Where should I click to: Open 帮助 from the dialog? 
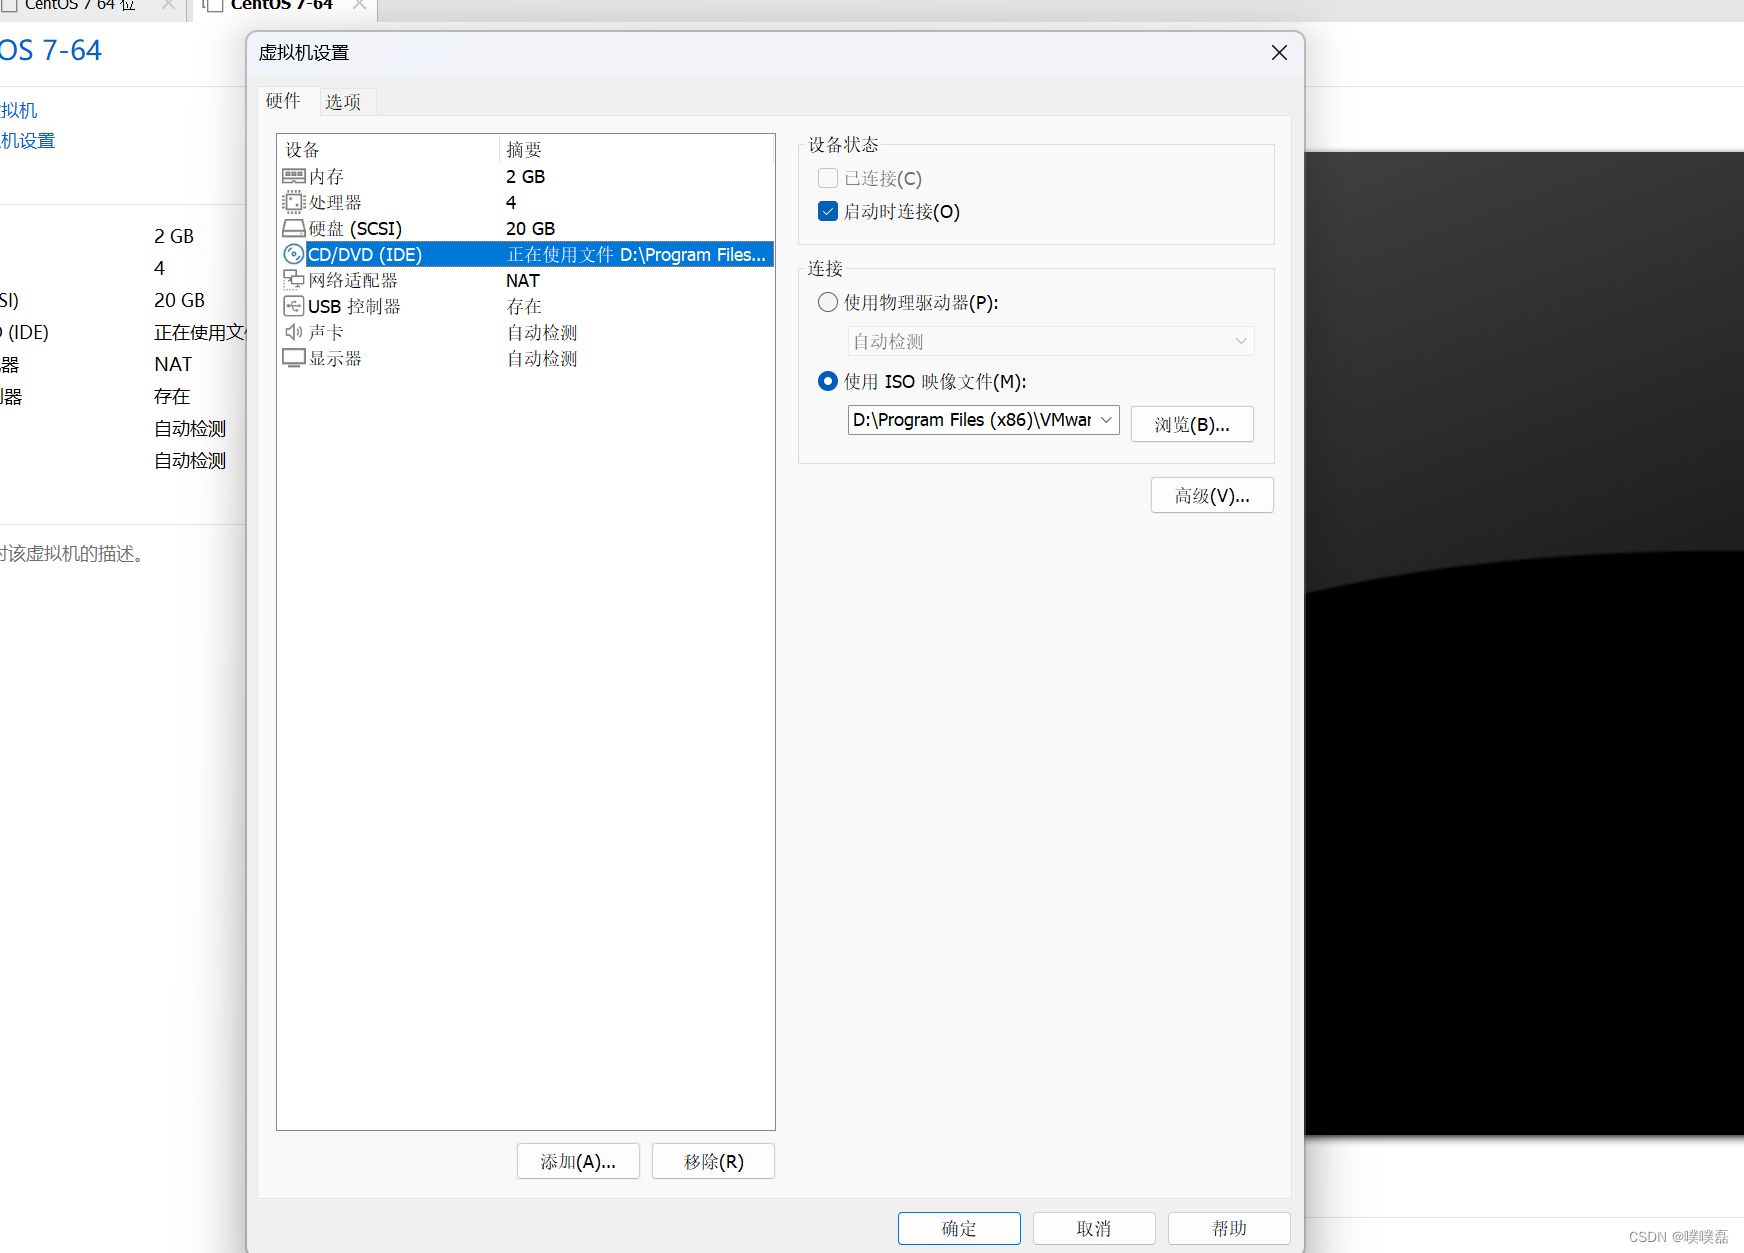1229,1228
